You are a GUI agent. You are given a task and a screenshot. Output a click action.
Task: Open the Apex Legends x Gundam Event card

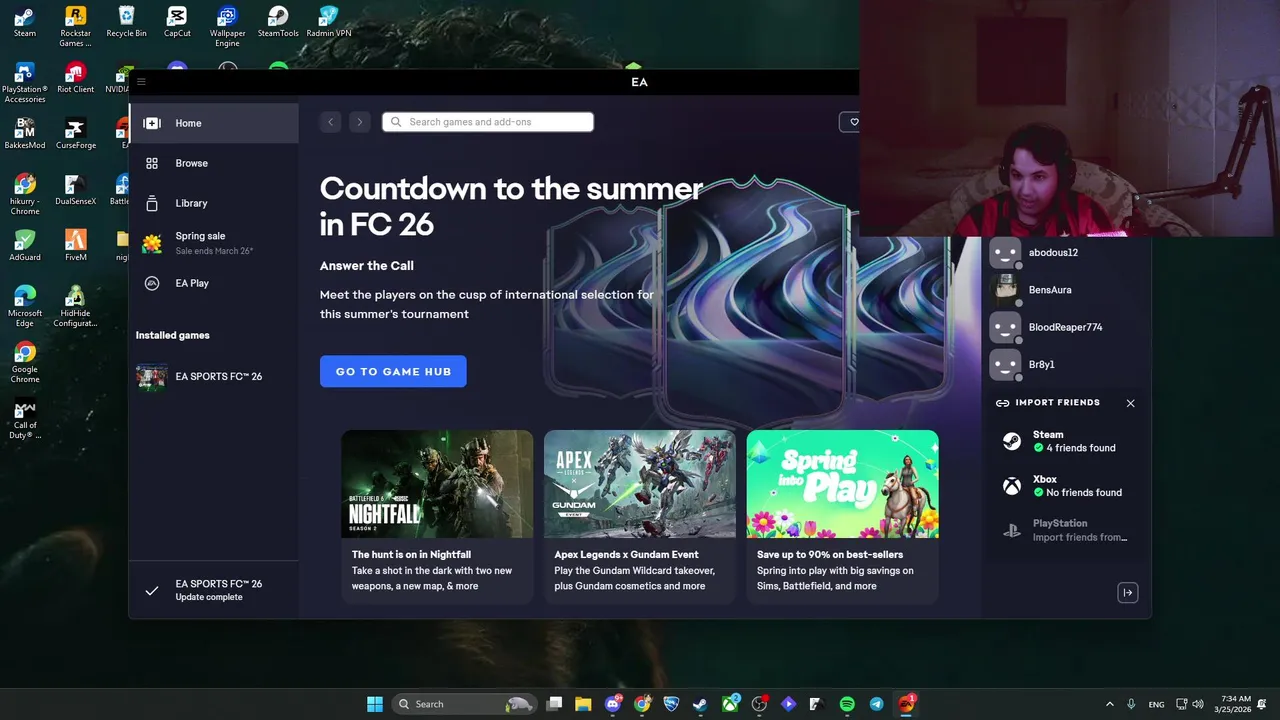point(639,516)
